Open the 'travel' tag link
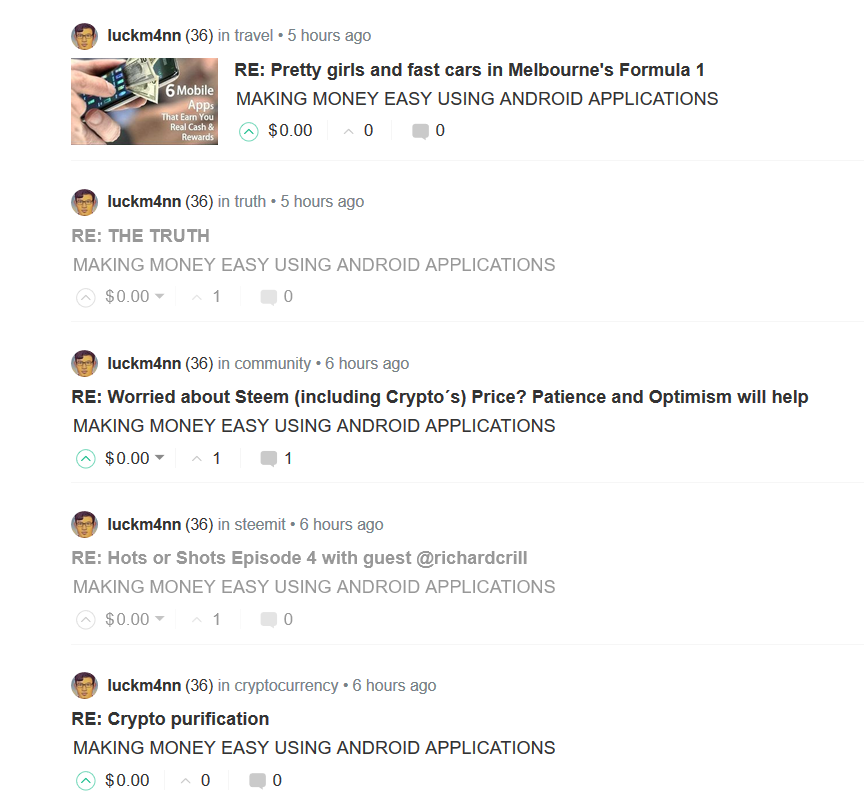Viewport: 864px width, 797px height. click(x=254, y=36)
